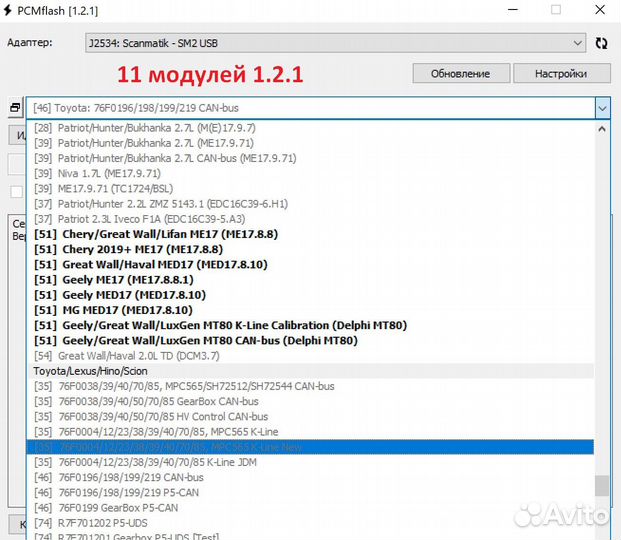Select 76F0038/39/40/70/85, MPC565/SH72512 CAN-bus entry
This screenshot has height=540, width=621.
click(x=310, y=386)
